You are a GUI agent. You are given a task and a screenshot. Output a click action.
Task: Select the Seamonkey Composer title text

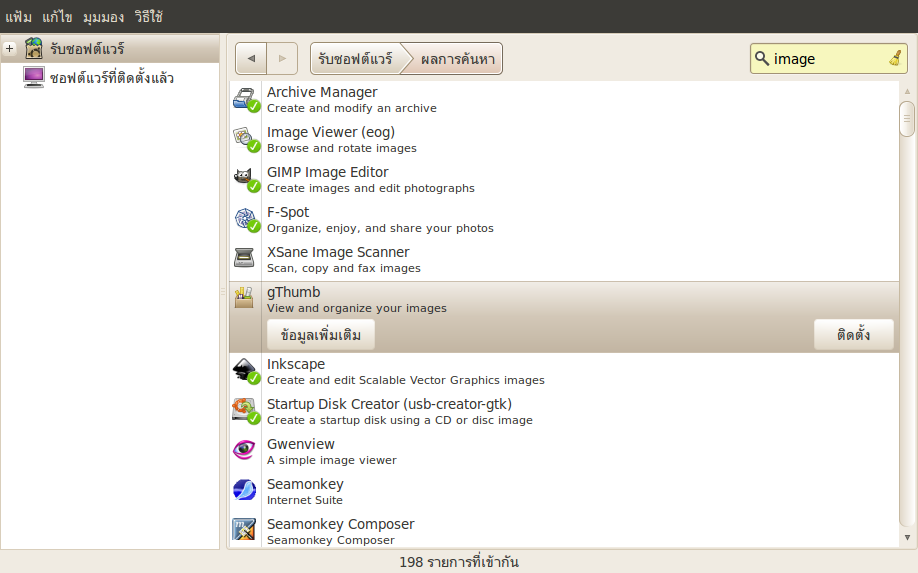pyautogui.click(x=340, y=524)
